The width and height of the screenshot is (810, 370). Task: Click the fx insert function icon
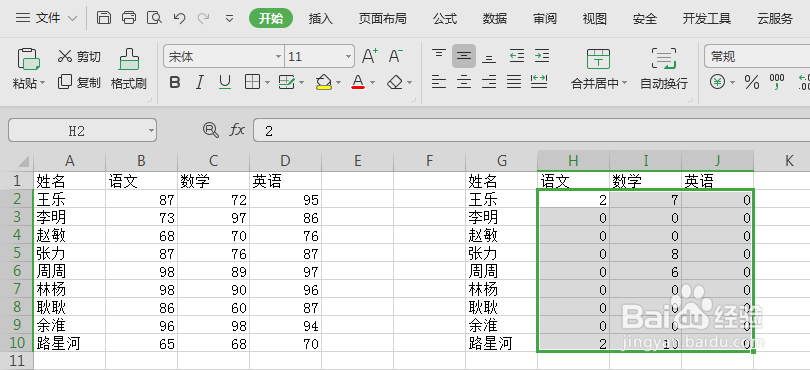click(x=237, y=130)
